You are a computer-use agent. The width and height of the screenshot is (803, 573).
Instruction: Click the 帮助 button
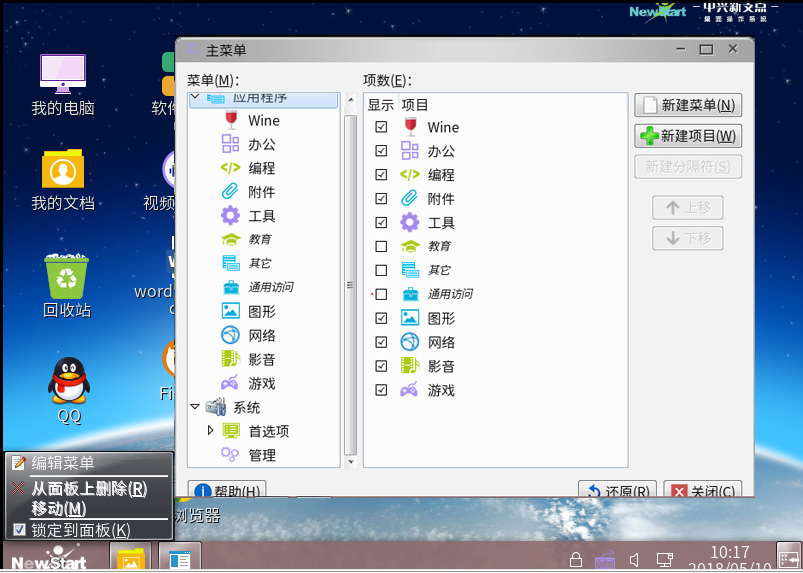click(227, 491)
